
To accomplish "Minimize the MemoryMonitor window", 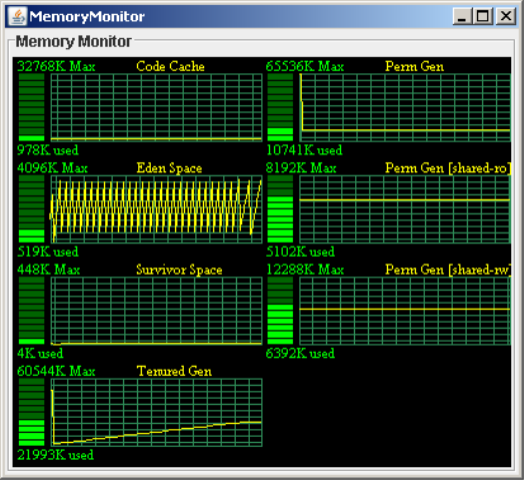I will click(x=462, y=16).
